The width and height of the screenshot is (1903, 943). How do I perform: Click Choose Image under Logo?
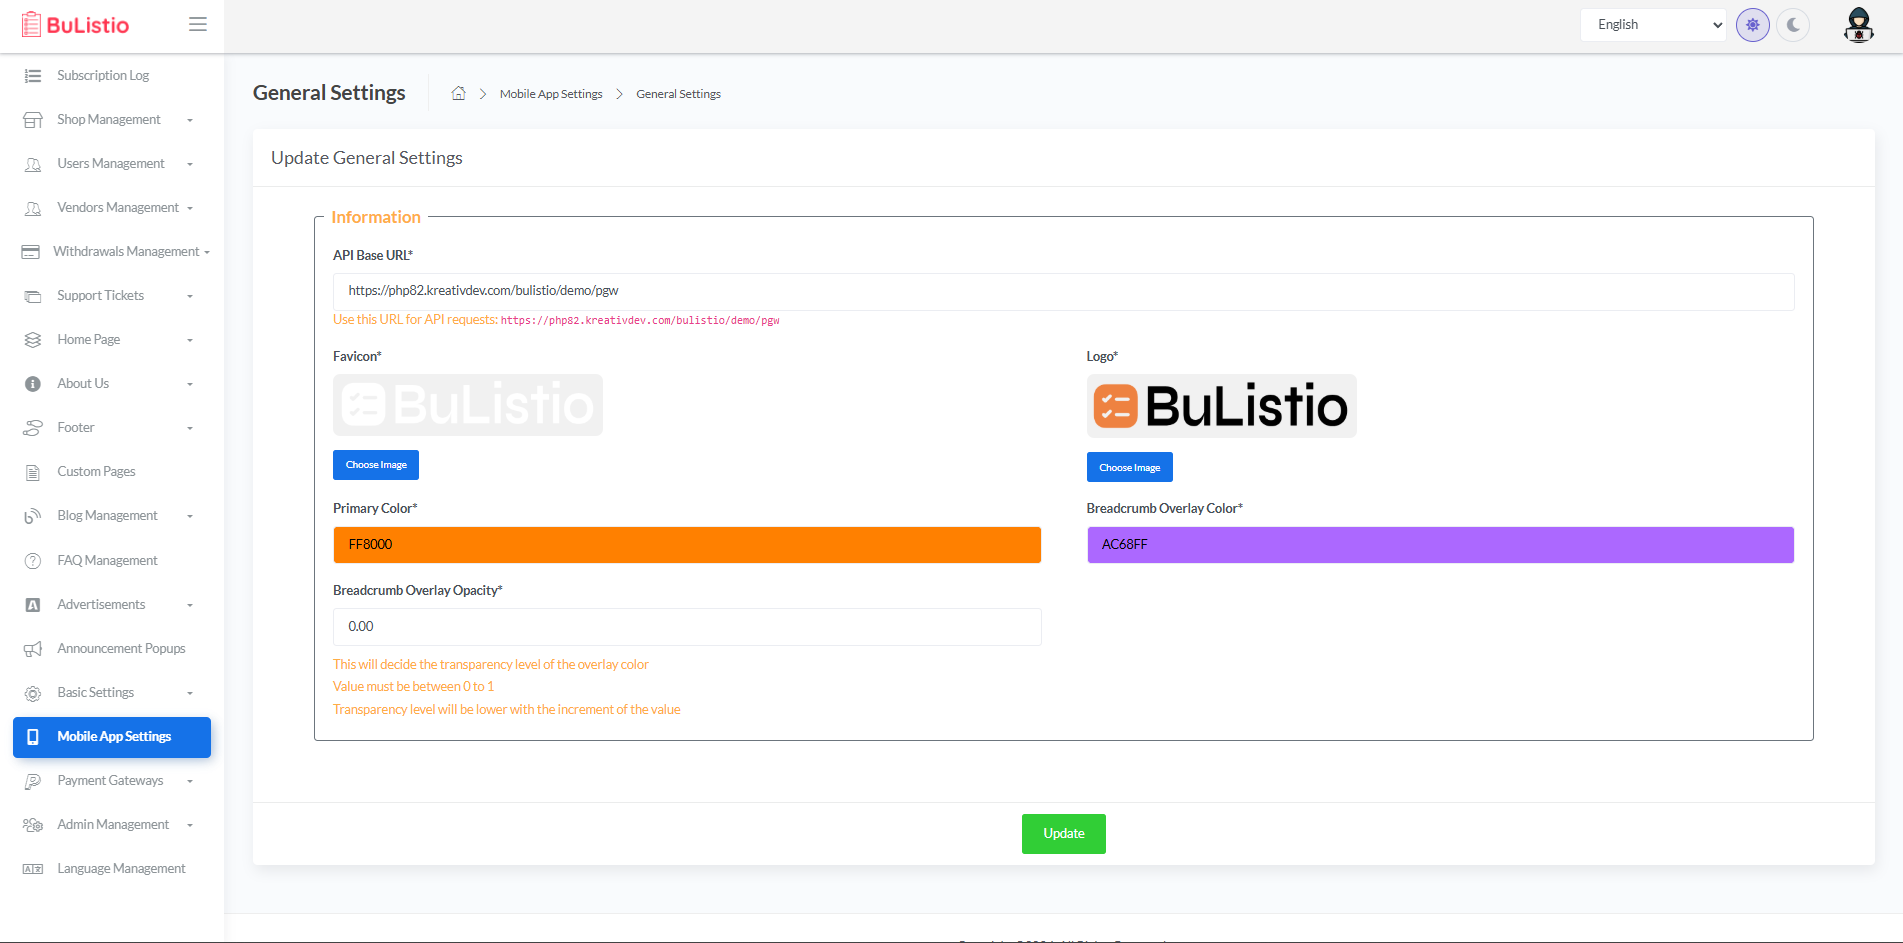[x=1130, y=468]
